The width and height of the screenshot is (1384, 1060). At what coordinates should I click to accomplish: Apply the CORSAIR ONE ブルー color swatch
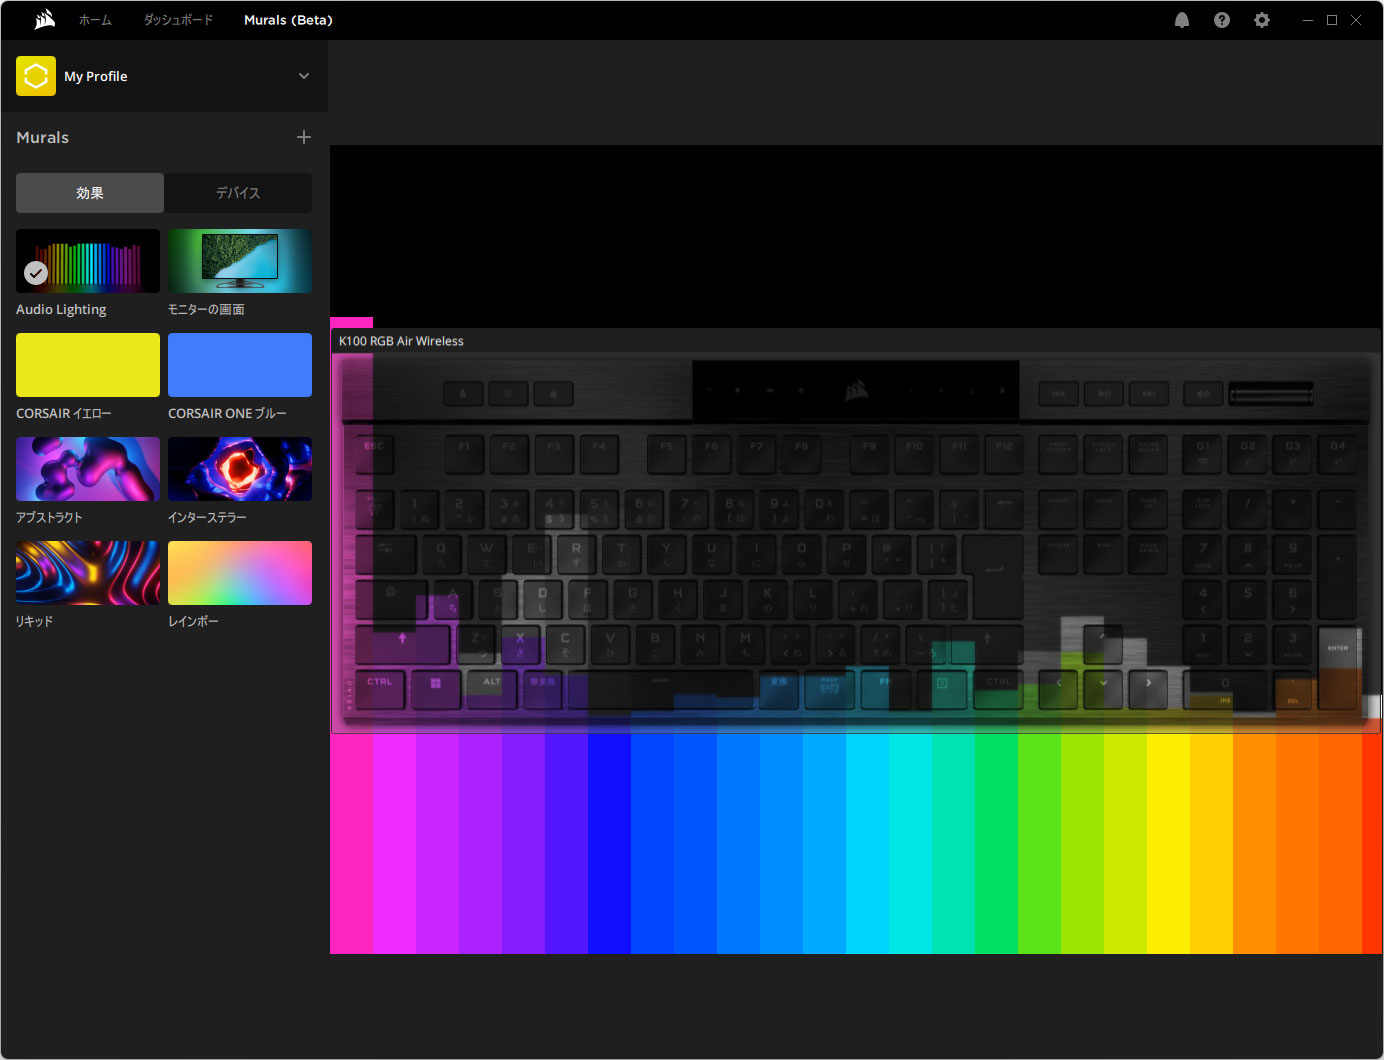click(240, 365)
